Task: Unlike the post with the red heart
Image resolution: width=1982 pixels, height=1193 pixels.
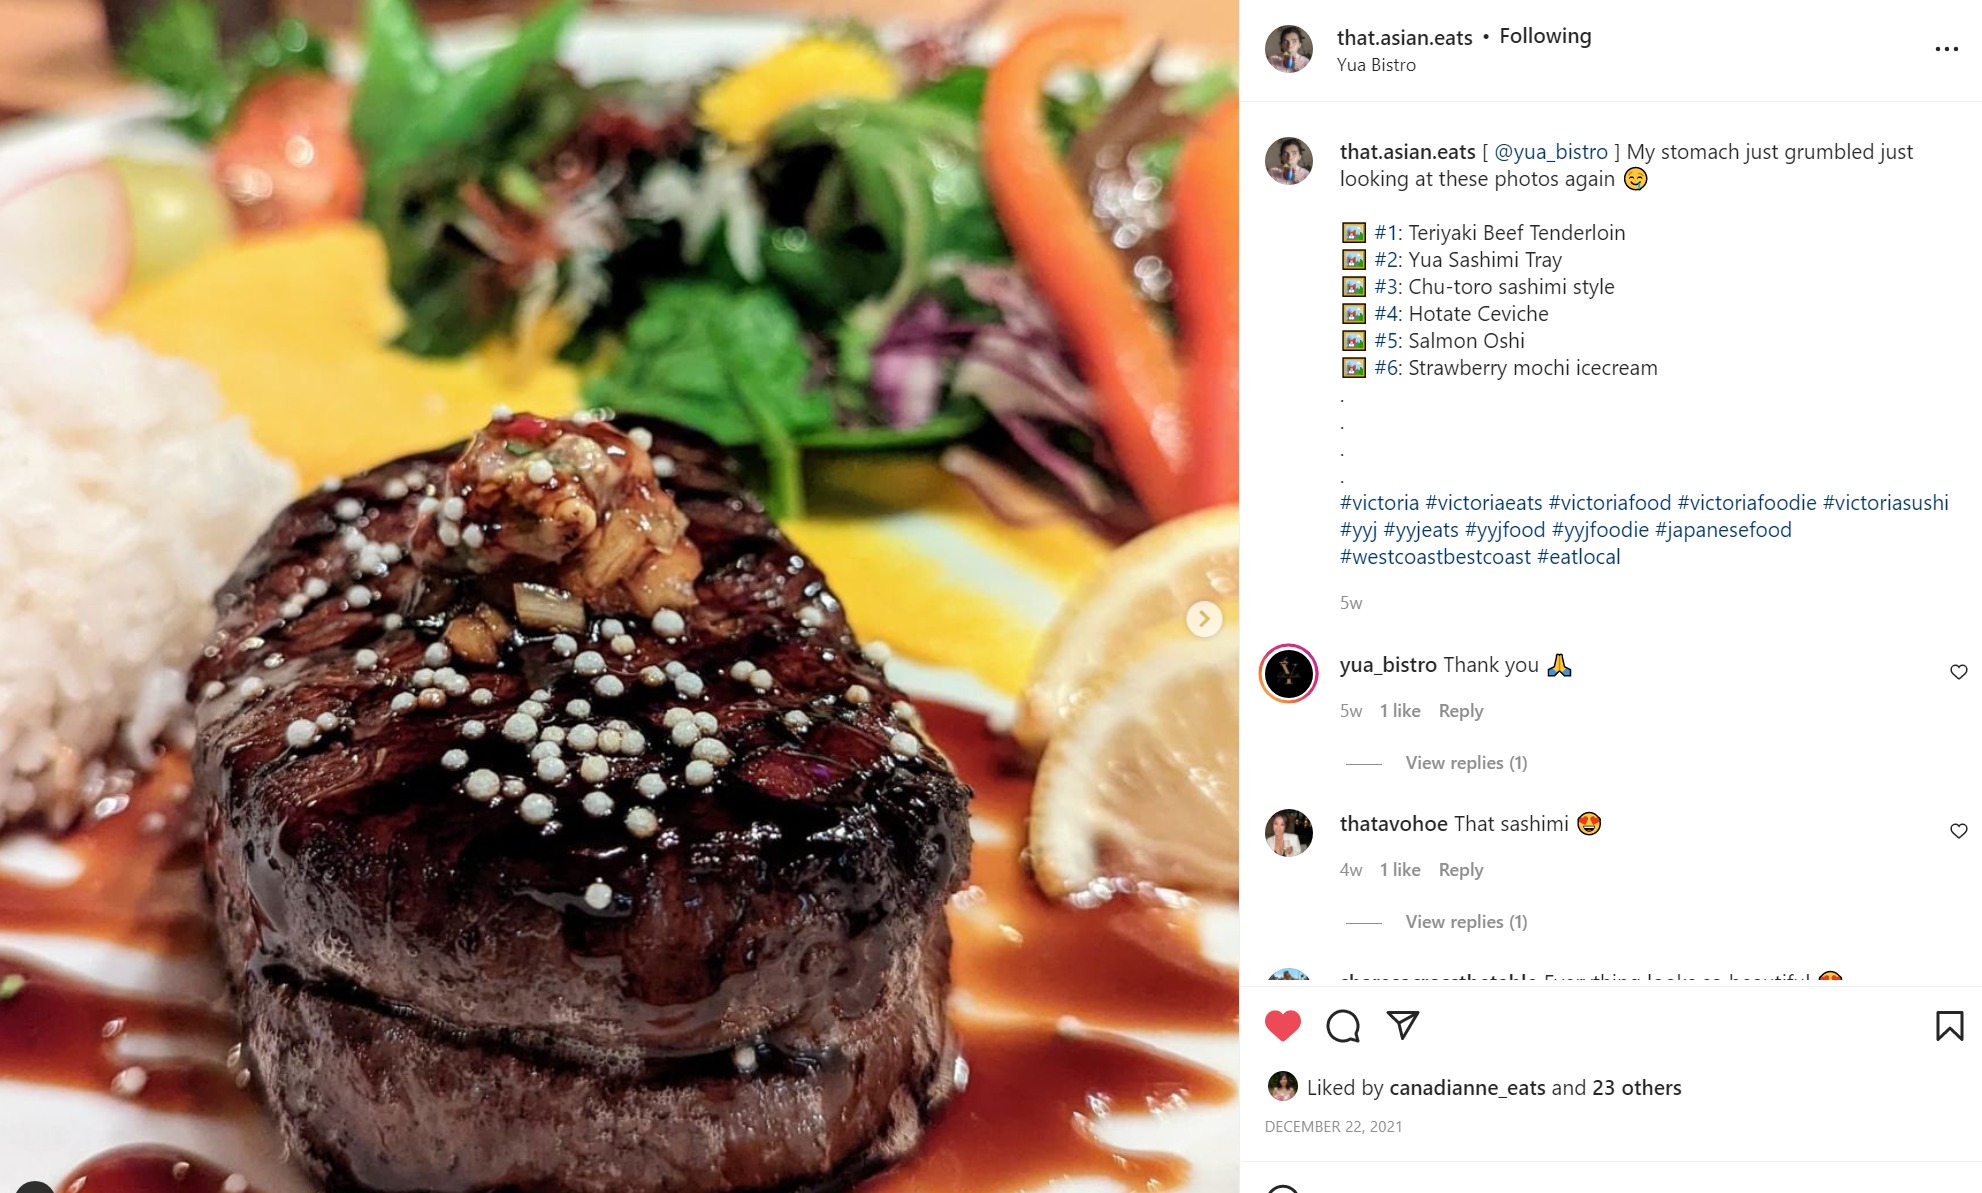Action: pos(1283,1026)
